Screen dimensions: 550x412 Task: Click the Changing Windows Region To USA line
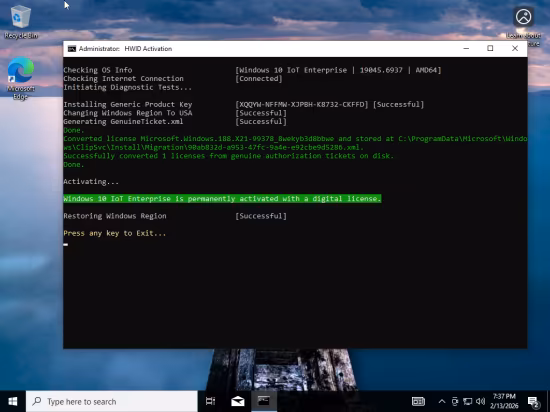128,113
